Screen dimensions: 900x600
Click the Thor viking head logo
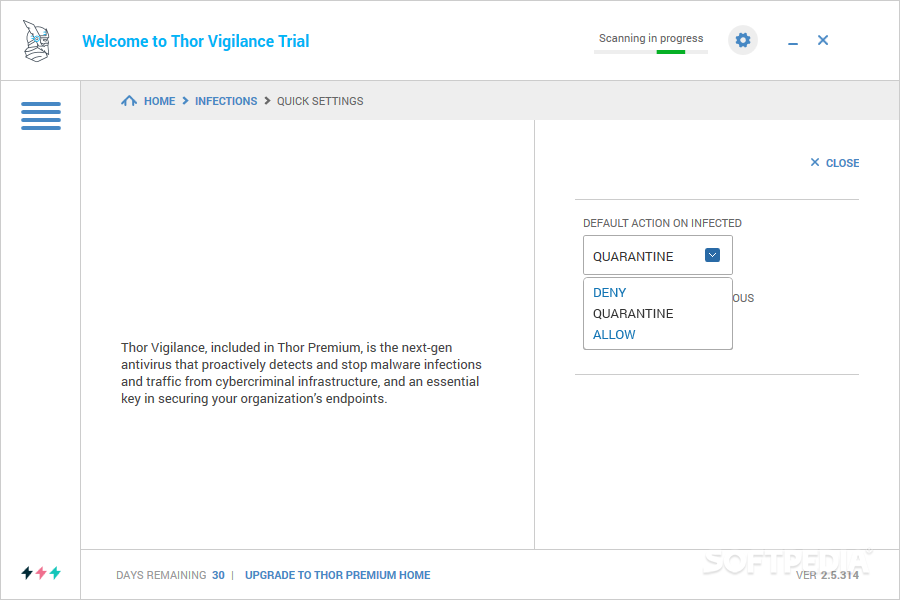pyautogui.click(x=37, y=41)
